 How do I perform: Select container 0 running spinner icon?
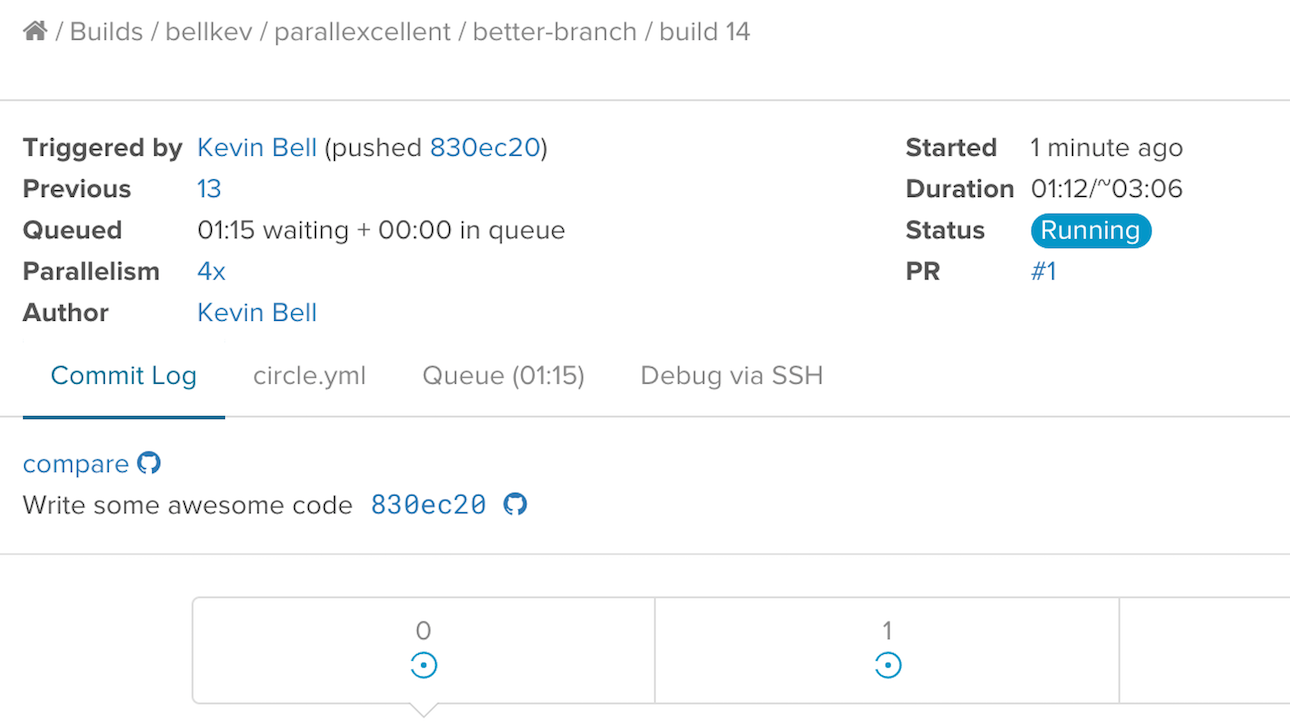point(424,665)
